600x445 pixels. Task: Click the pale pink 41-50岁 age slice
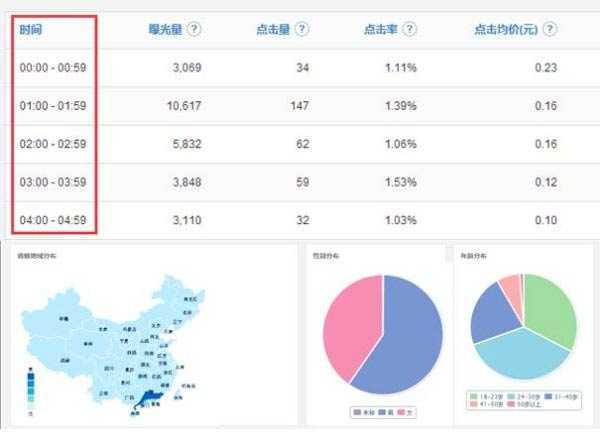(x=512, y=293)
